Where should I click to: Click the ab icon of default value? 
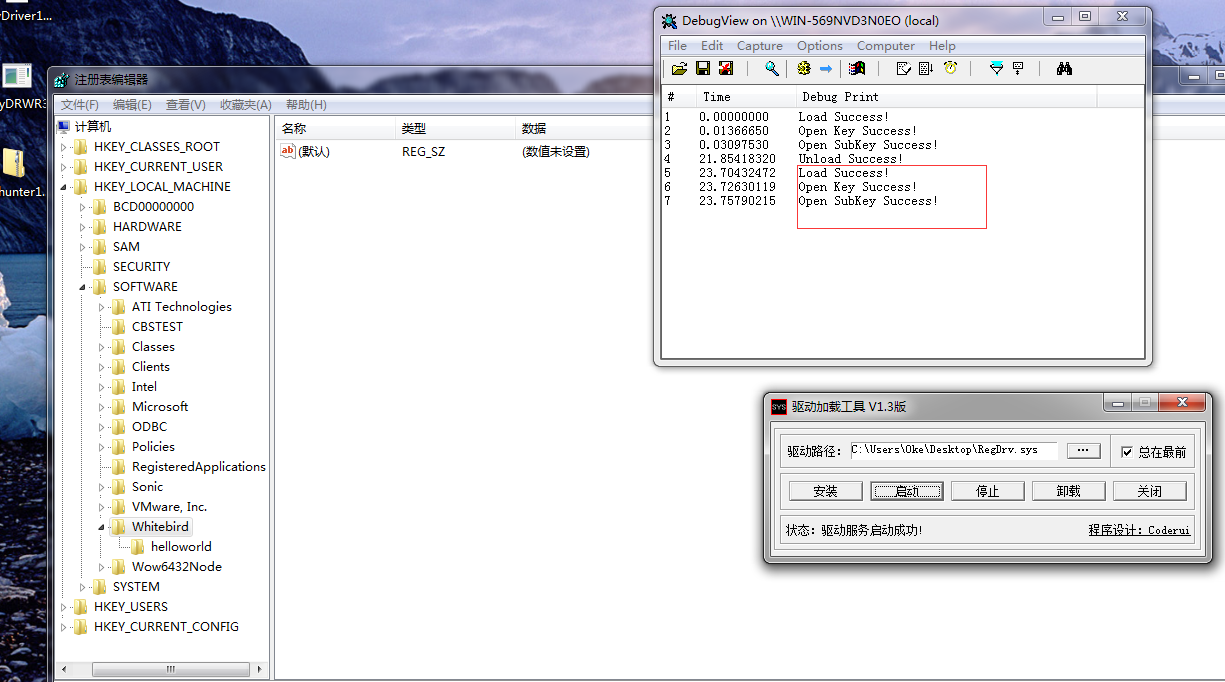[x=288, y=151]
